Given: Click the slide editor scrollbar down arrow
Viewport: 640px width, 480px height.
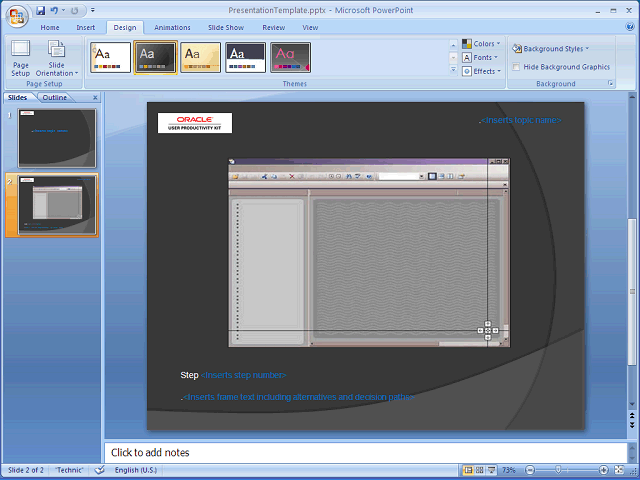Looking at the screenshot, I should coord(632,404).
